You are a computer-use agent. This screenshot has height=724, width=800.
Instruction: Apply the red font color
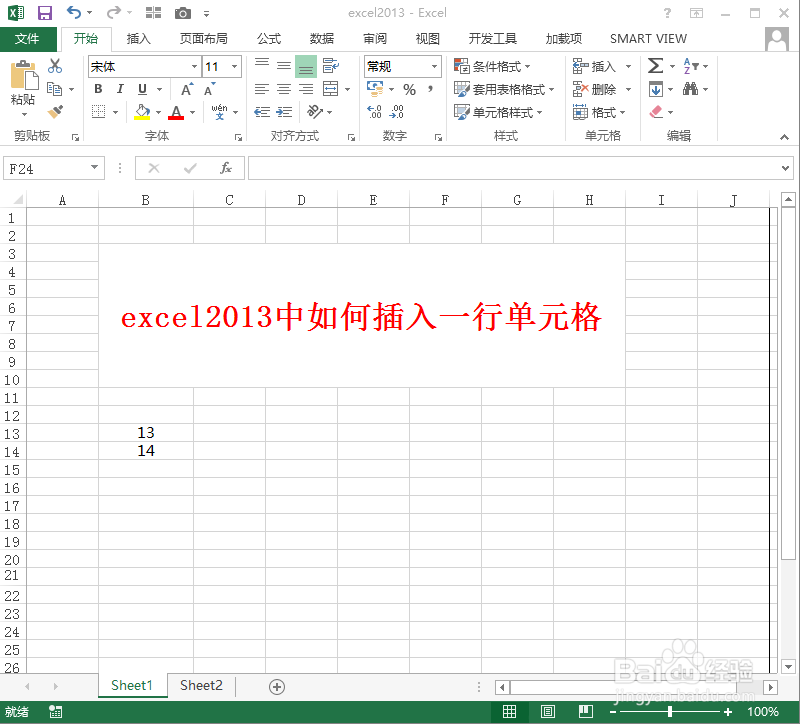[176, 112]
